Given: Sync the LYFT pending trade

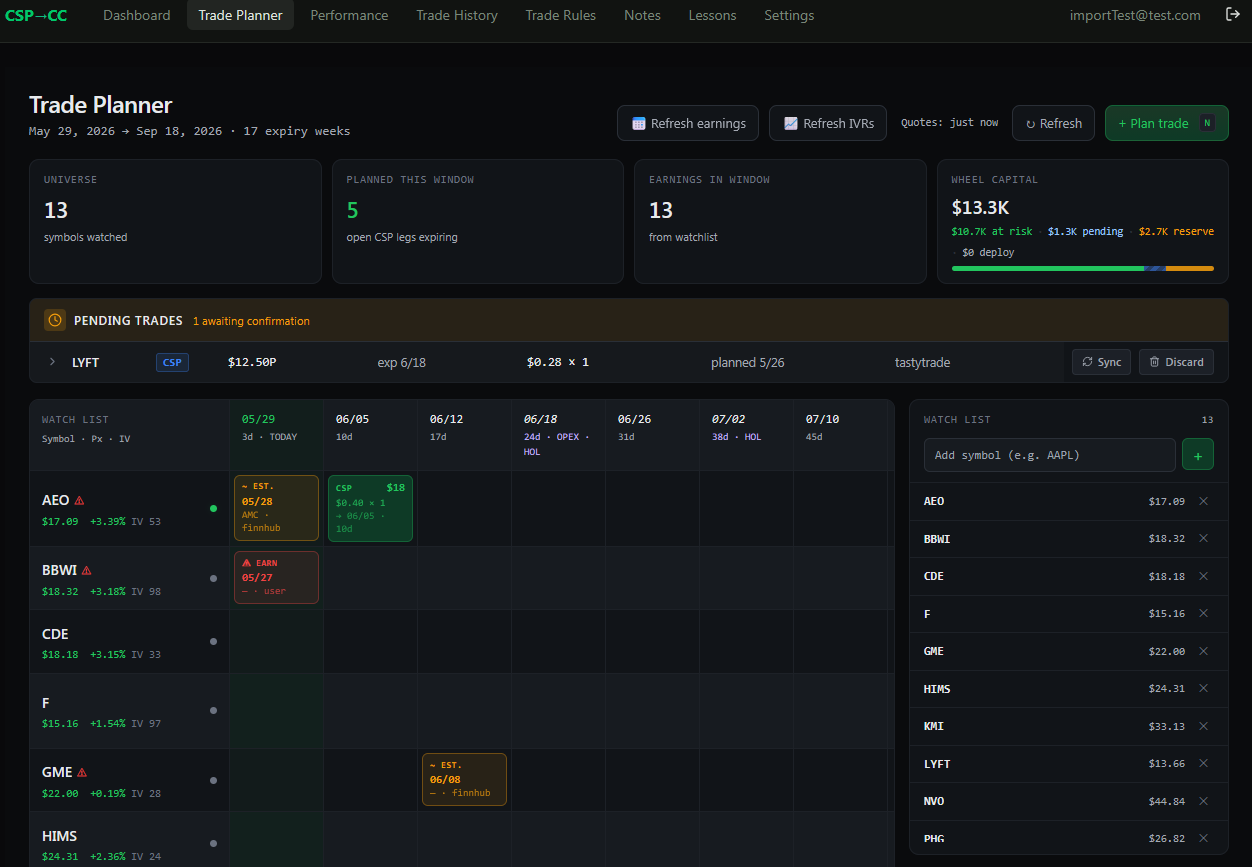Looking at the screenshot, I should coord(1101,362).
